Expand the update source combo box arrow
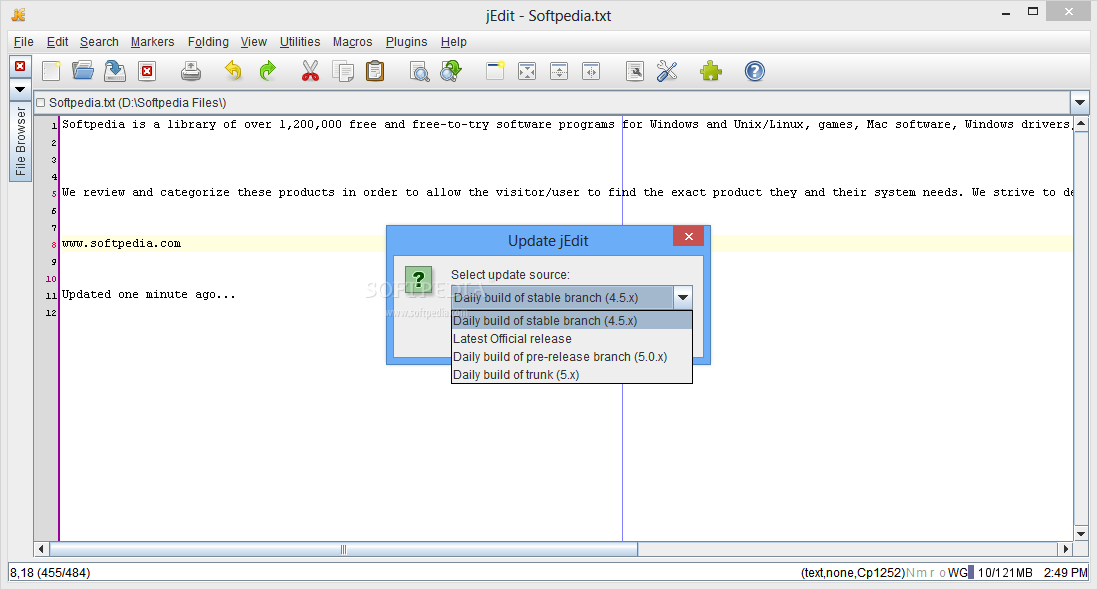1098x590 pixels. pos(683,297)
